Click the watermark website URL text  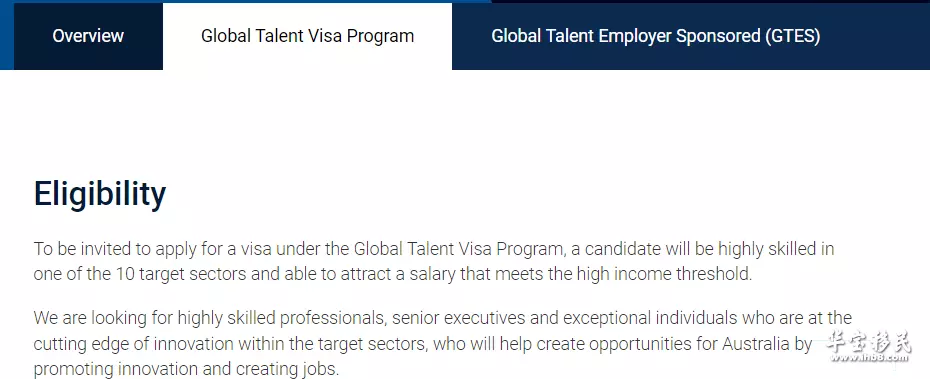869,358
